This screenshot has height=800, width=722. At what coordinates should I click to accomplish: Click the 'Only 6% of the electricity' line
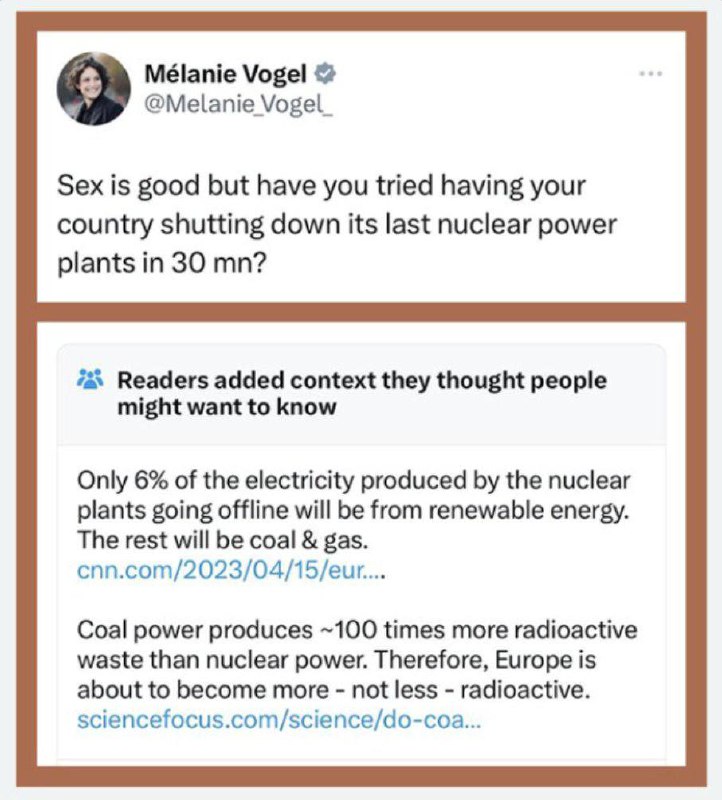point(354,481)
